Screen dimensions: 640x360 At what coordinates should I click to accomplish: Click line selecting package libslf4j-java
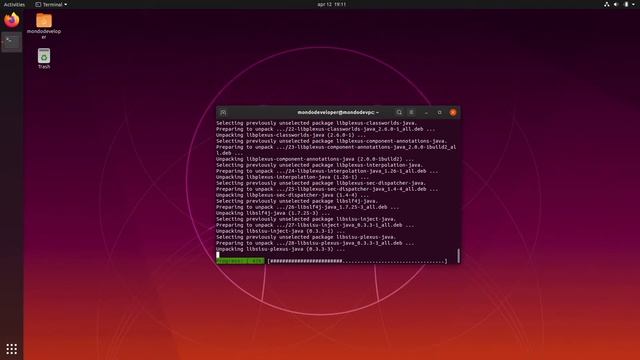click(297, 201)
